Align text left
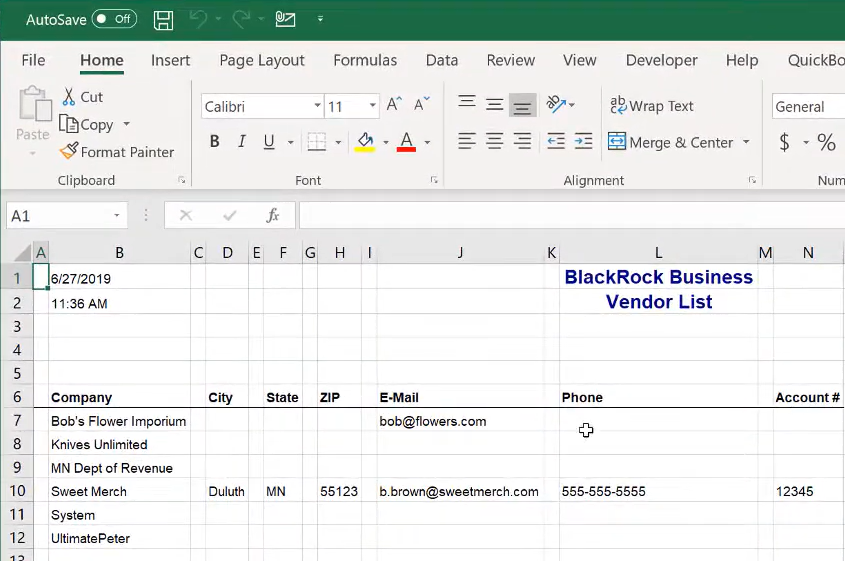 pyautogui.click(x=467, y=142)
